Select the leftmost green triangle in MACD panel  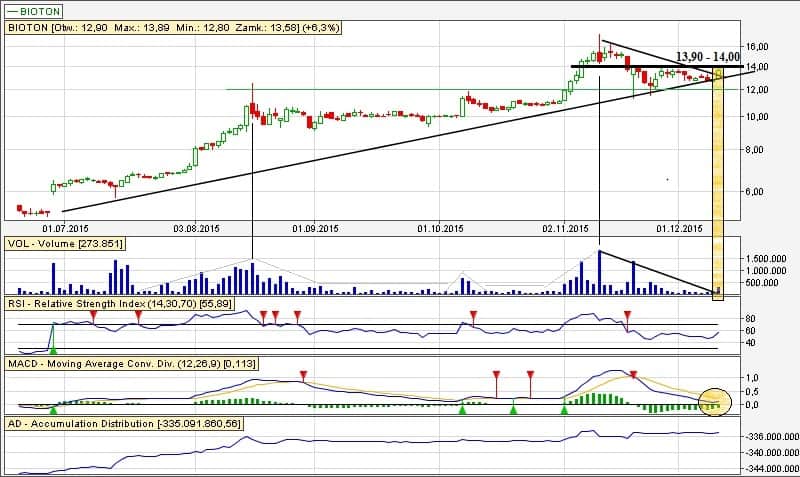click(53, 408)
